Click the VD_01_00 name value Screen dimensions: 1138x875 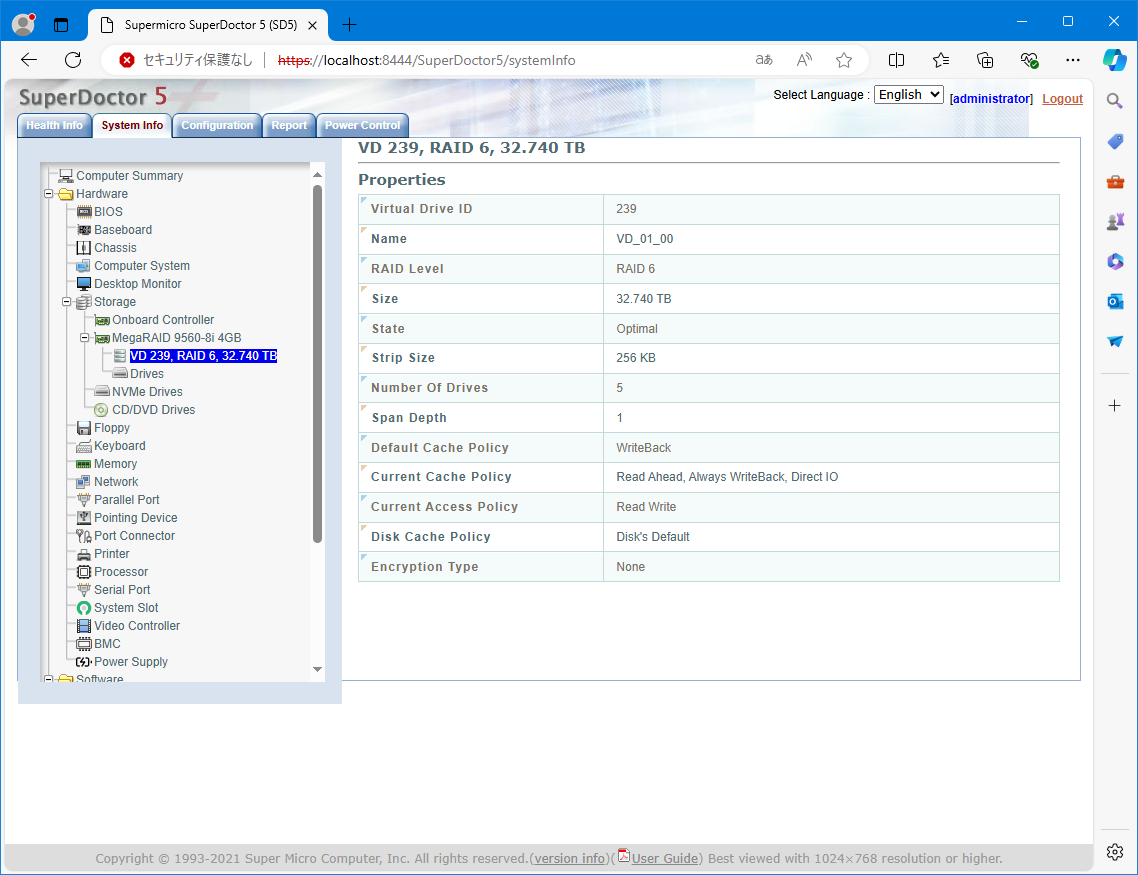[x=644, y=239]
